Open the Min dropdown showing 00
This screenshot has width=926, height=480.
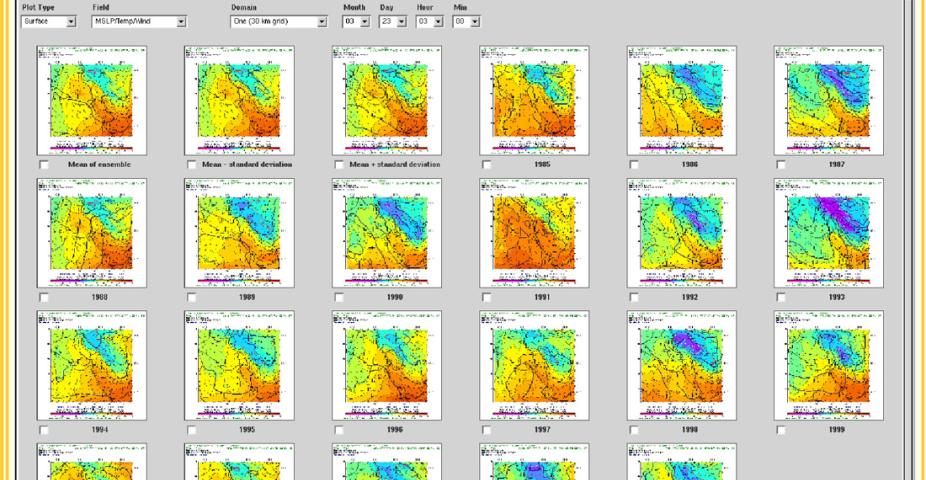click(466, 20)
